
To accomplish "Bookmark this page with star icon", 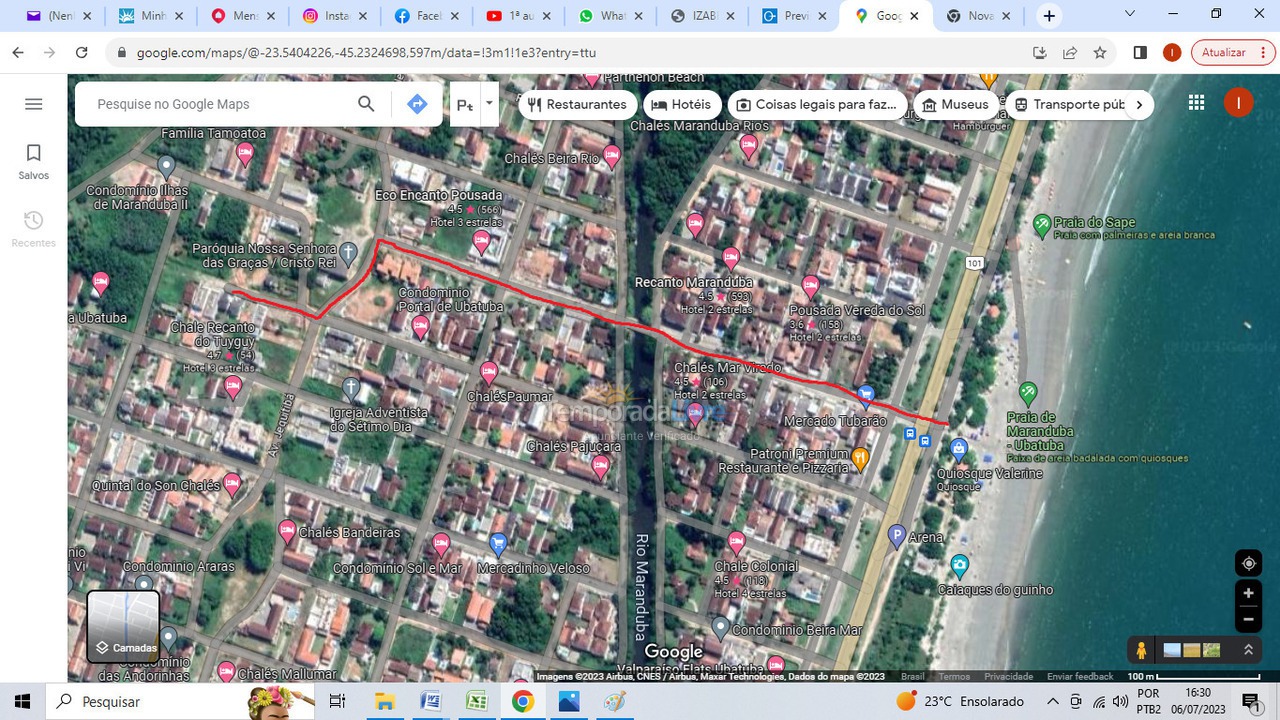I will (1100, 52).
